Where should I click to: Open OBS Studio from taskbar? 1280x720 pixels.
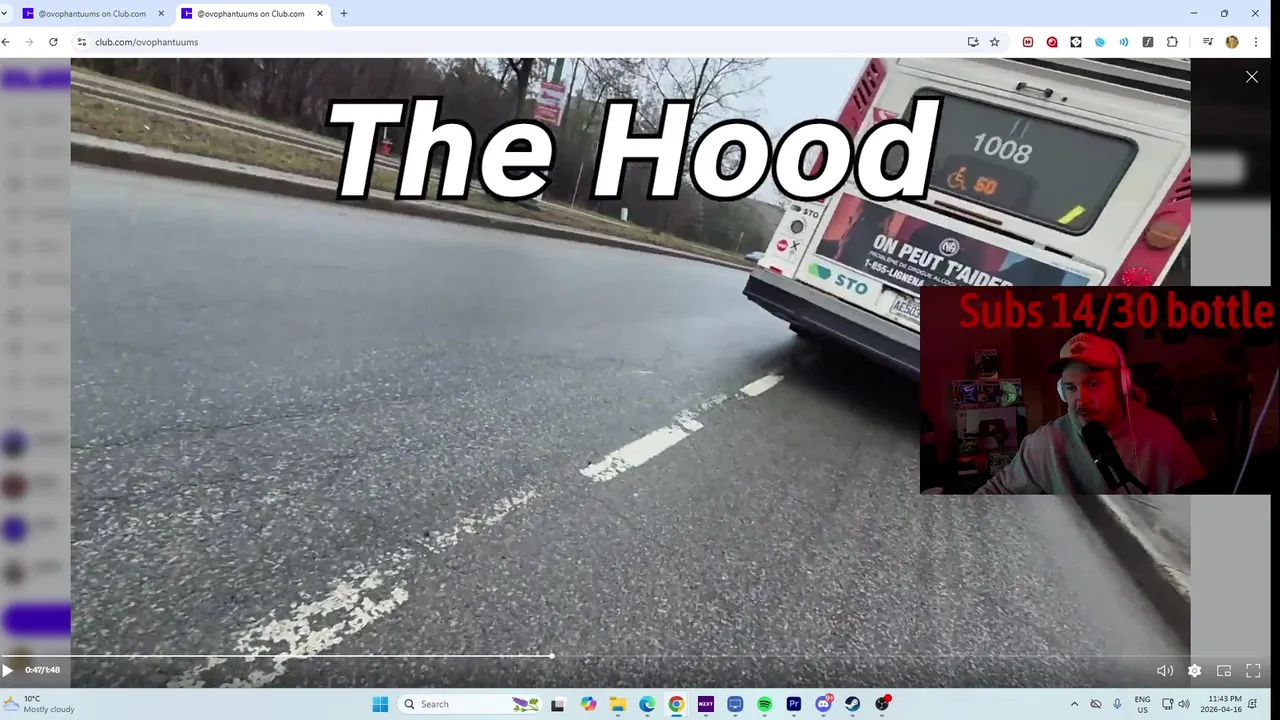click(x=882, y=704)
